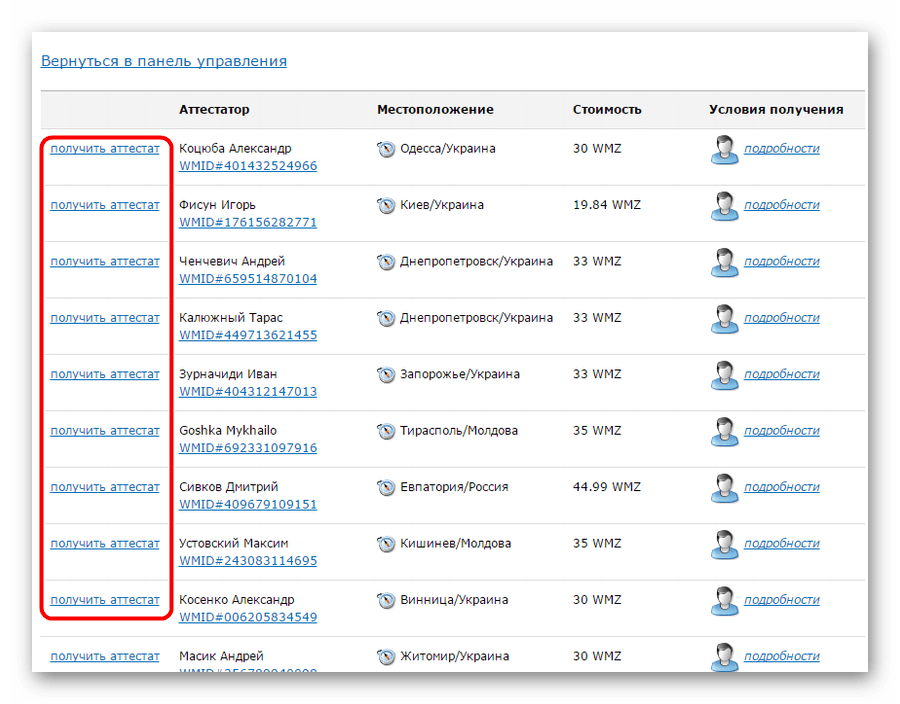Open the WMID#176156282771 link
Screen dimensions: 900x704
pos(248,222)
